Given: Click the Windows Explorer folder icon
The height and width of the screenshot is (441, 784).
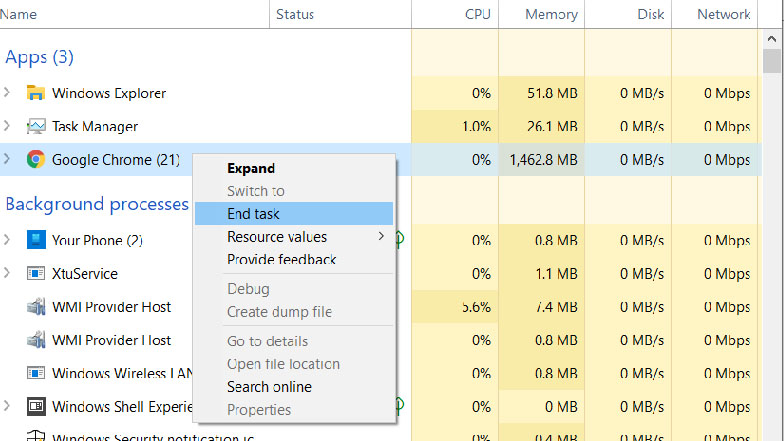Looking at the screenshot, I should pos(36,93).
